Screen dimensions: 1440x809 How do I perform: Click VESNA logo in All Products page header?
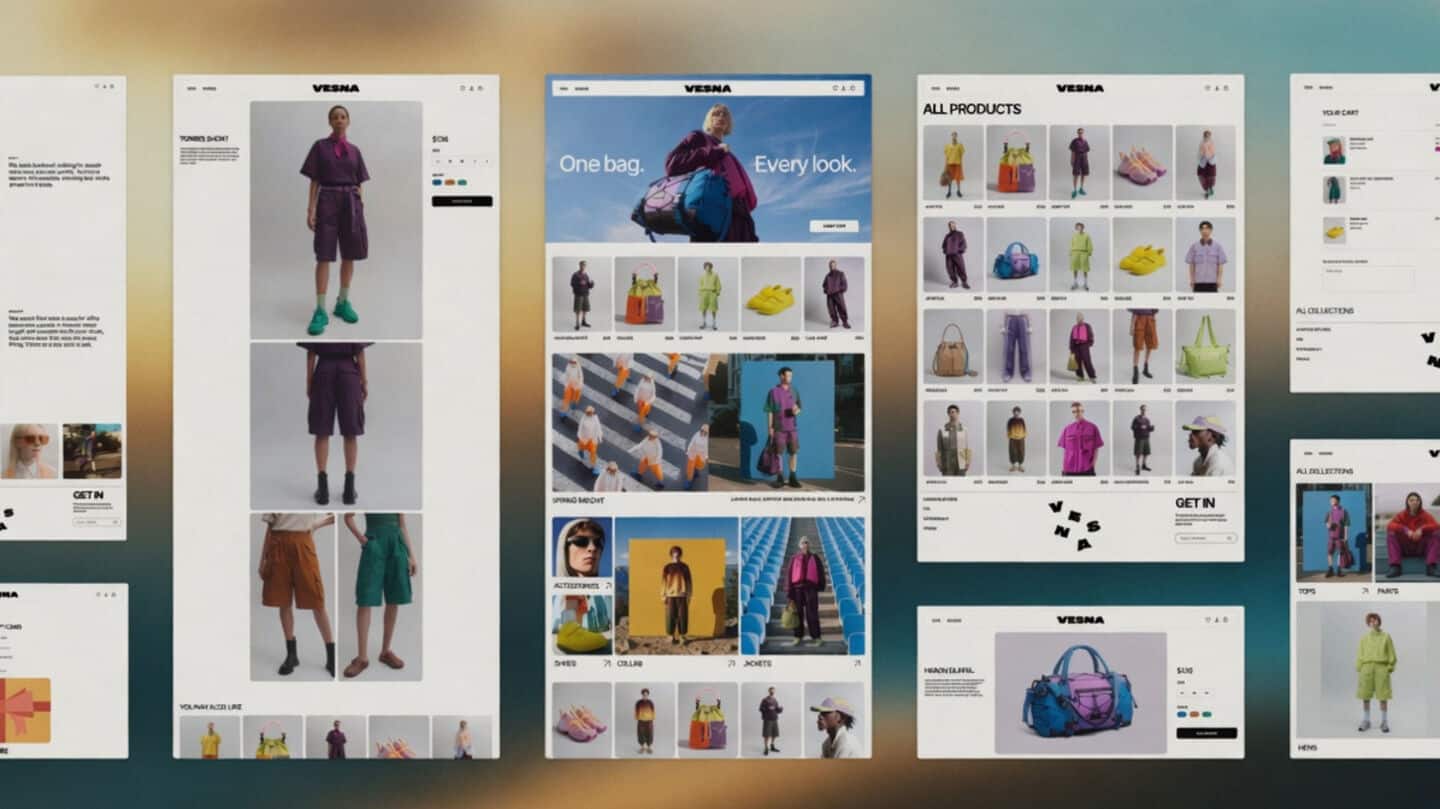click(x=1080, y=88)
